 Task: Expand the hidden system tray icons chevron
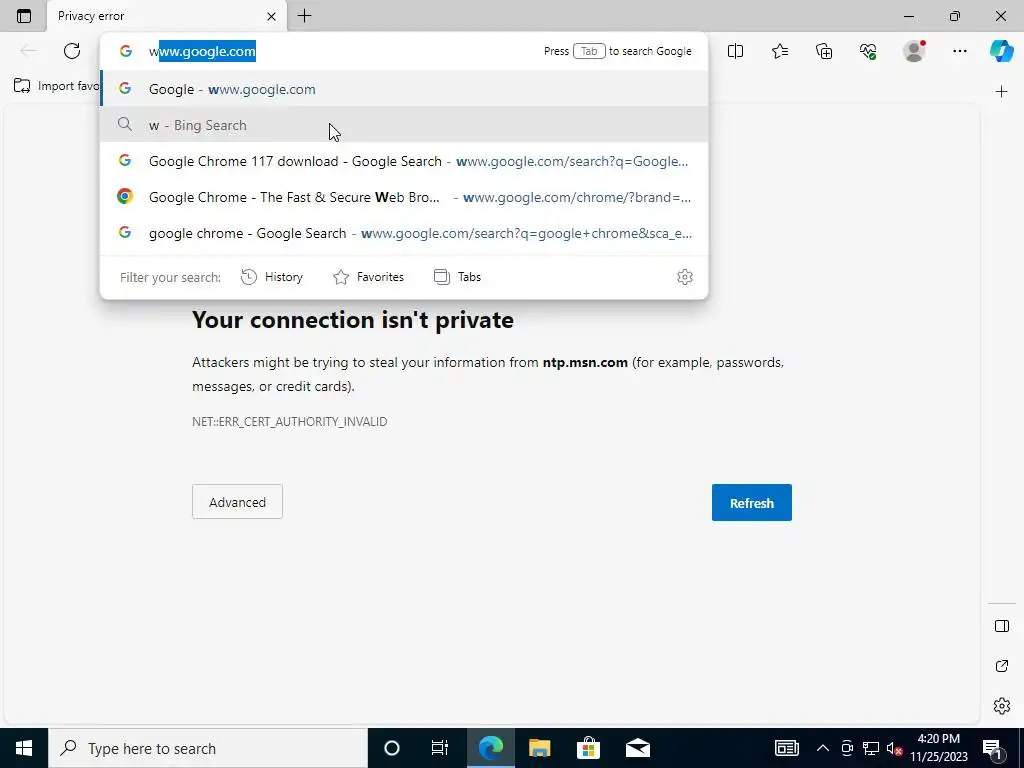pyautogui.click(x=823, y=748)
